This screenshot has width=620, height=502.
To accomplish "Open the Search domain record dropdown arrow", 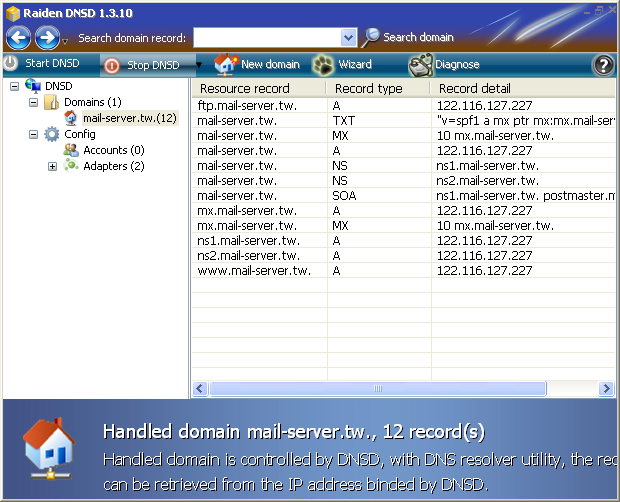I will coord(348,38).
